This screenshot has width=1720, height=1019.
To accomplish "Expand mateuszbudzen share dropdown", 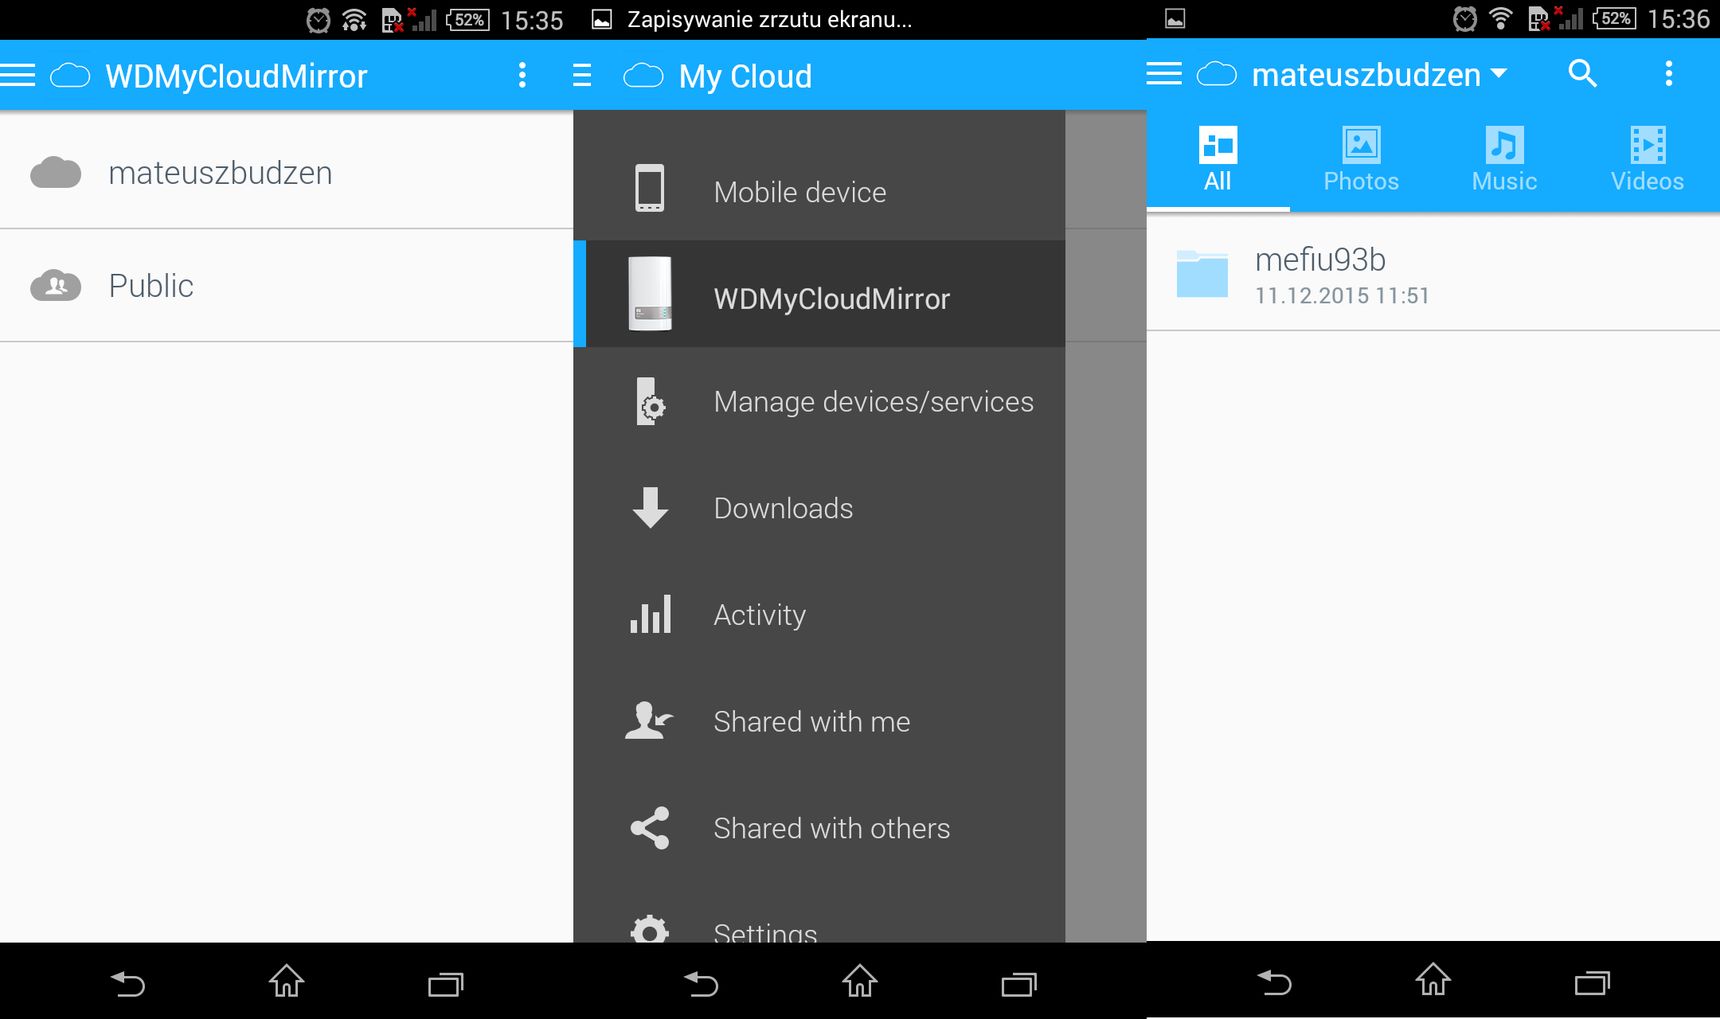I will (x=1380, y=74).
